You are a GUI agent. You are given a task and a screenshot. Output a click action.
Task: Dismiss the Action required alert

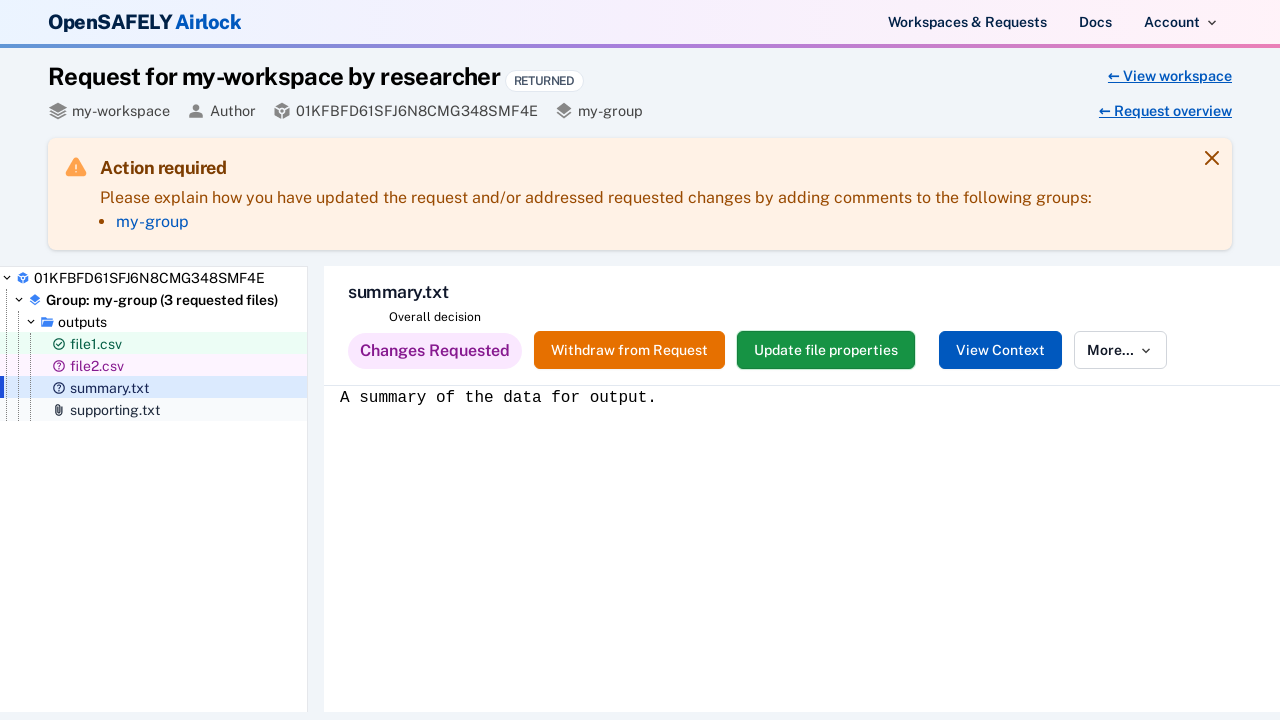pyautogui.click(x=1211, y=158)
